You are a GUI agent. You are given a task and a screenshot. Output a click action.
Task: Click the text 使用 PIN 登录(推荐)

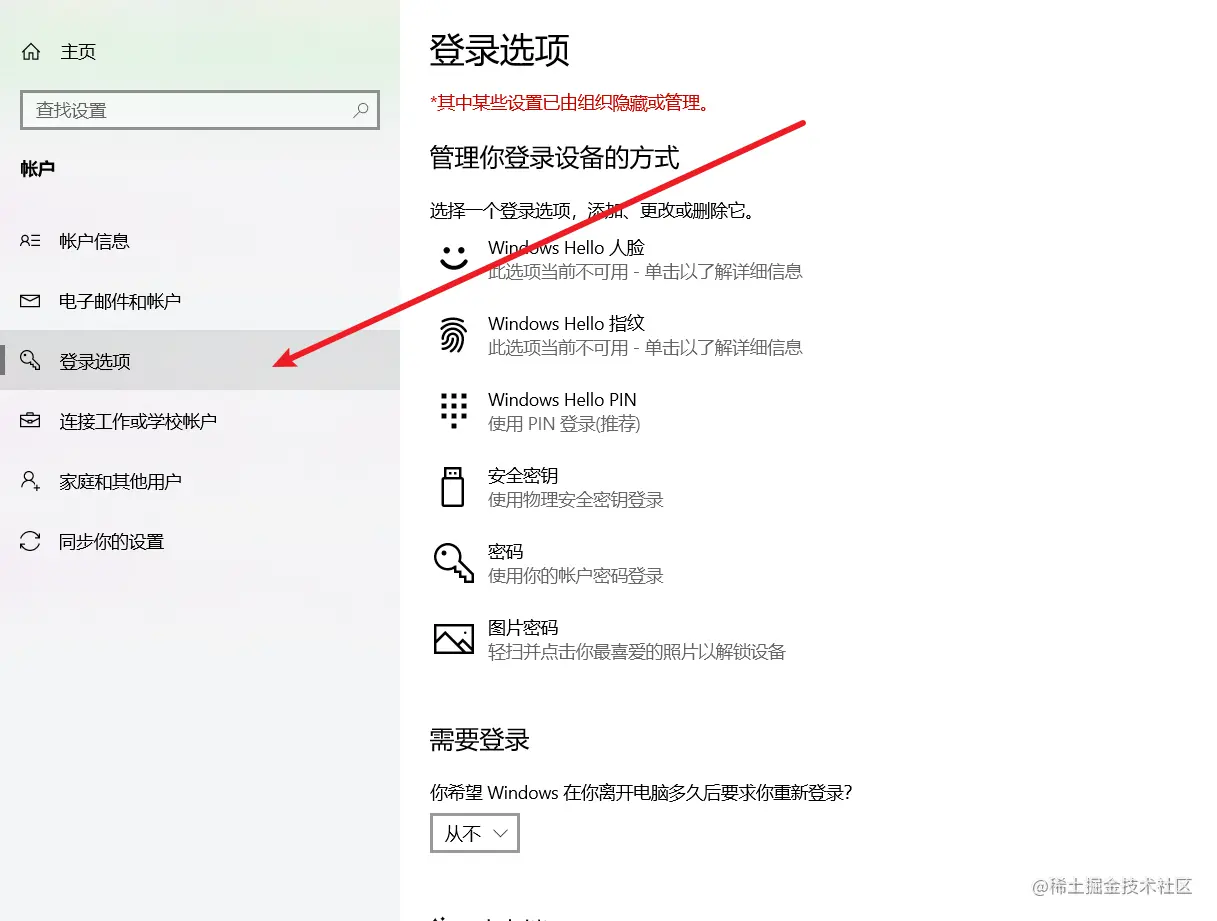pos(564,424)
